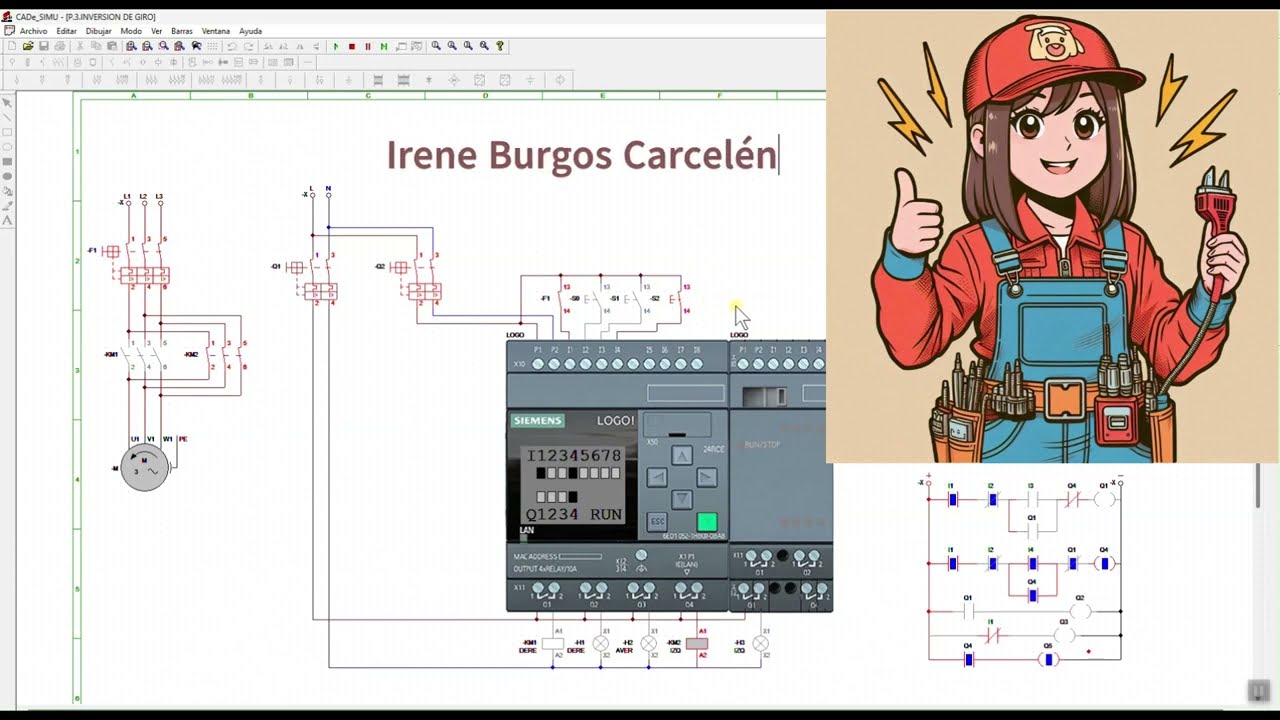
Task: Open a file with the folder icon
Action: (x=28, y=46)
